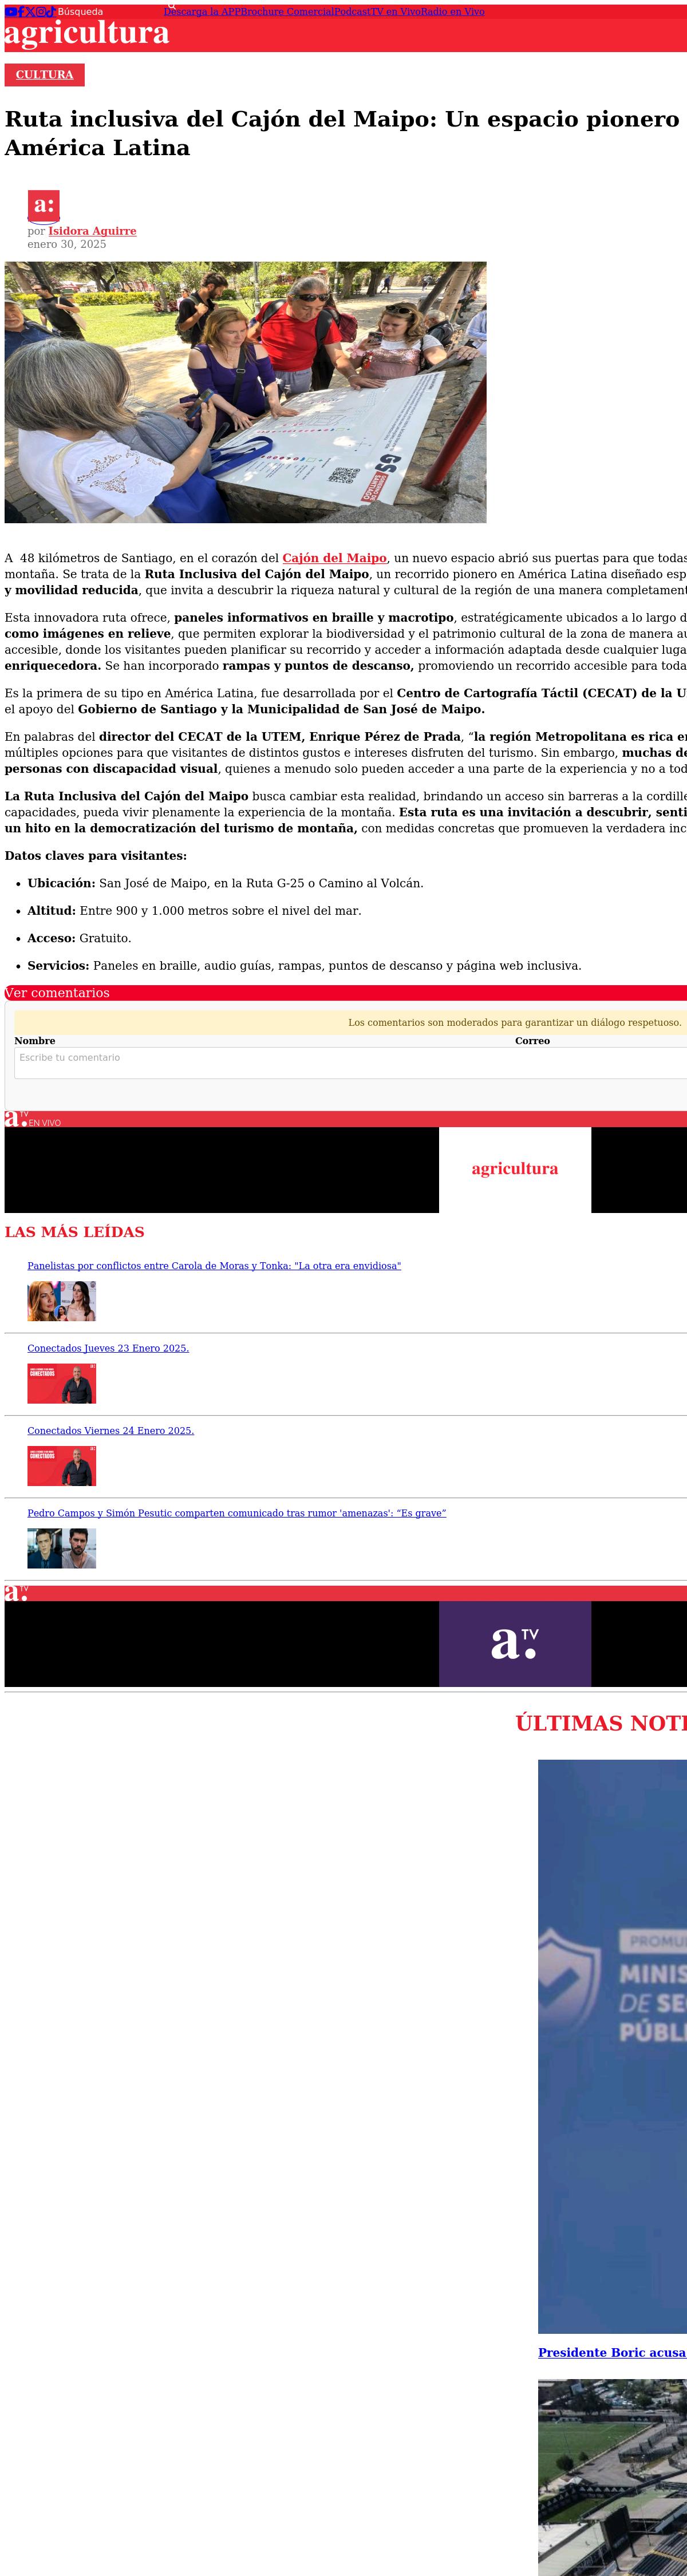Click the red a: author avatar logo
The width and height of the screenshot is (687, 2576).
click(x=43, y=206)
